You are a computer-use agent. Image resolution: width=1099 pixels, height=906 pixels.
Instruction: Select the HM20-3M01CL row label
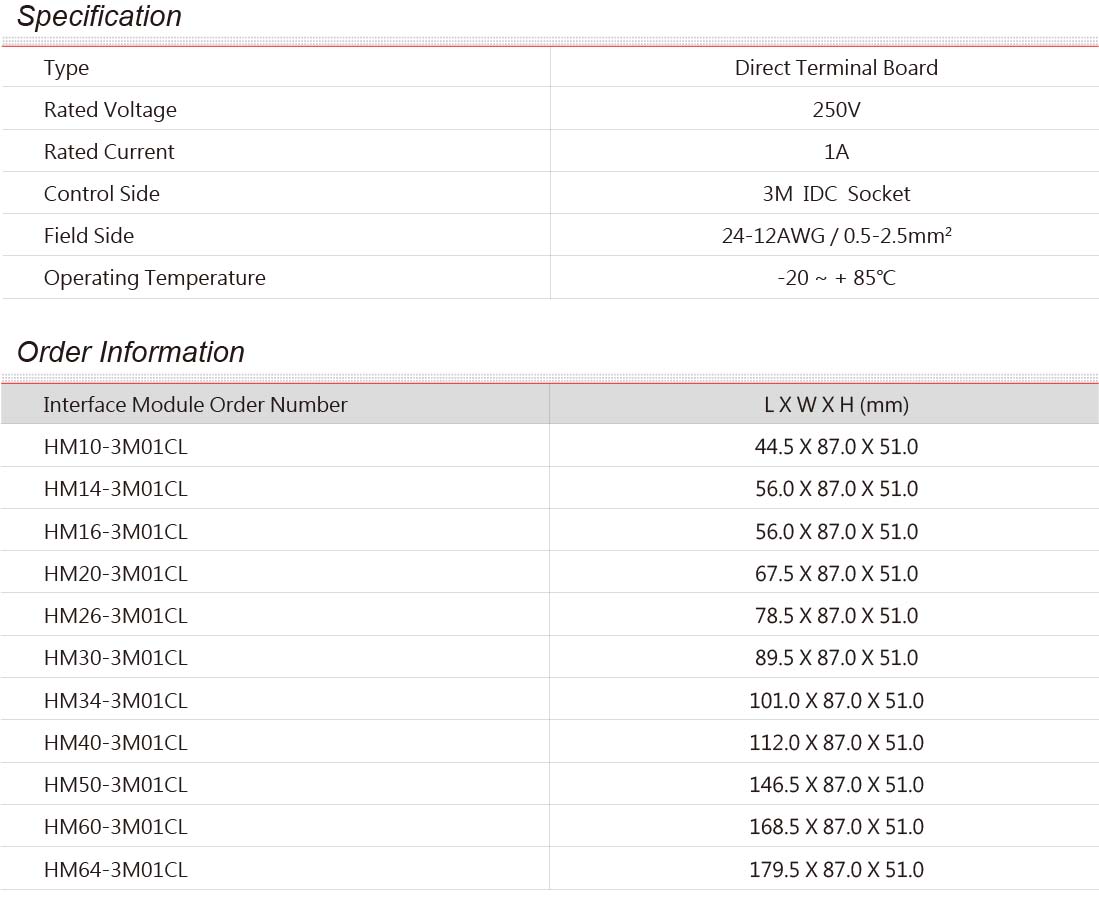coord(116,574)
